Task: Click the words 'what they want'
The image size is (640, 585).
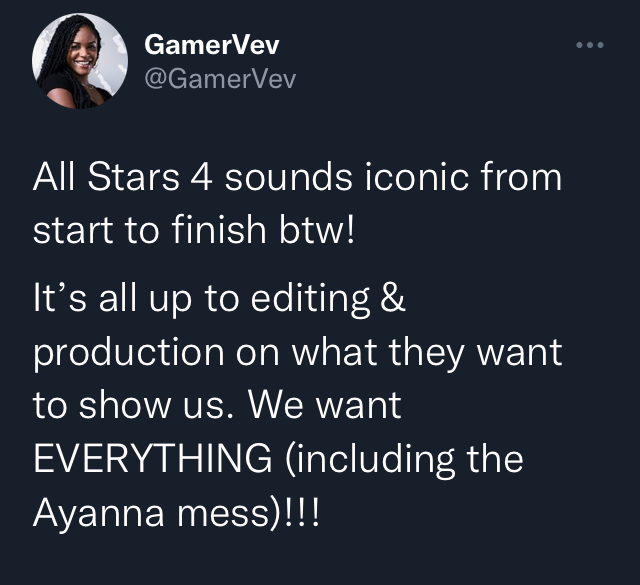Action: pos(427,353)
